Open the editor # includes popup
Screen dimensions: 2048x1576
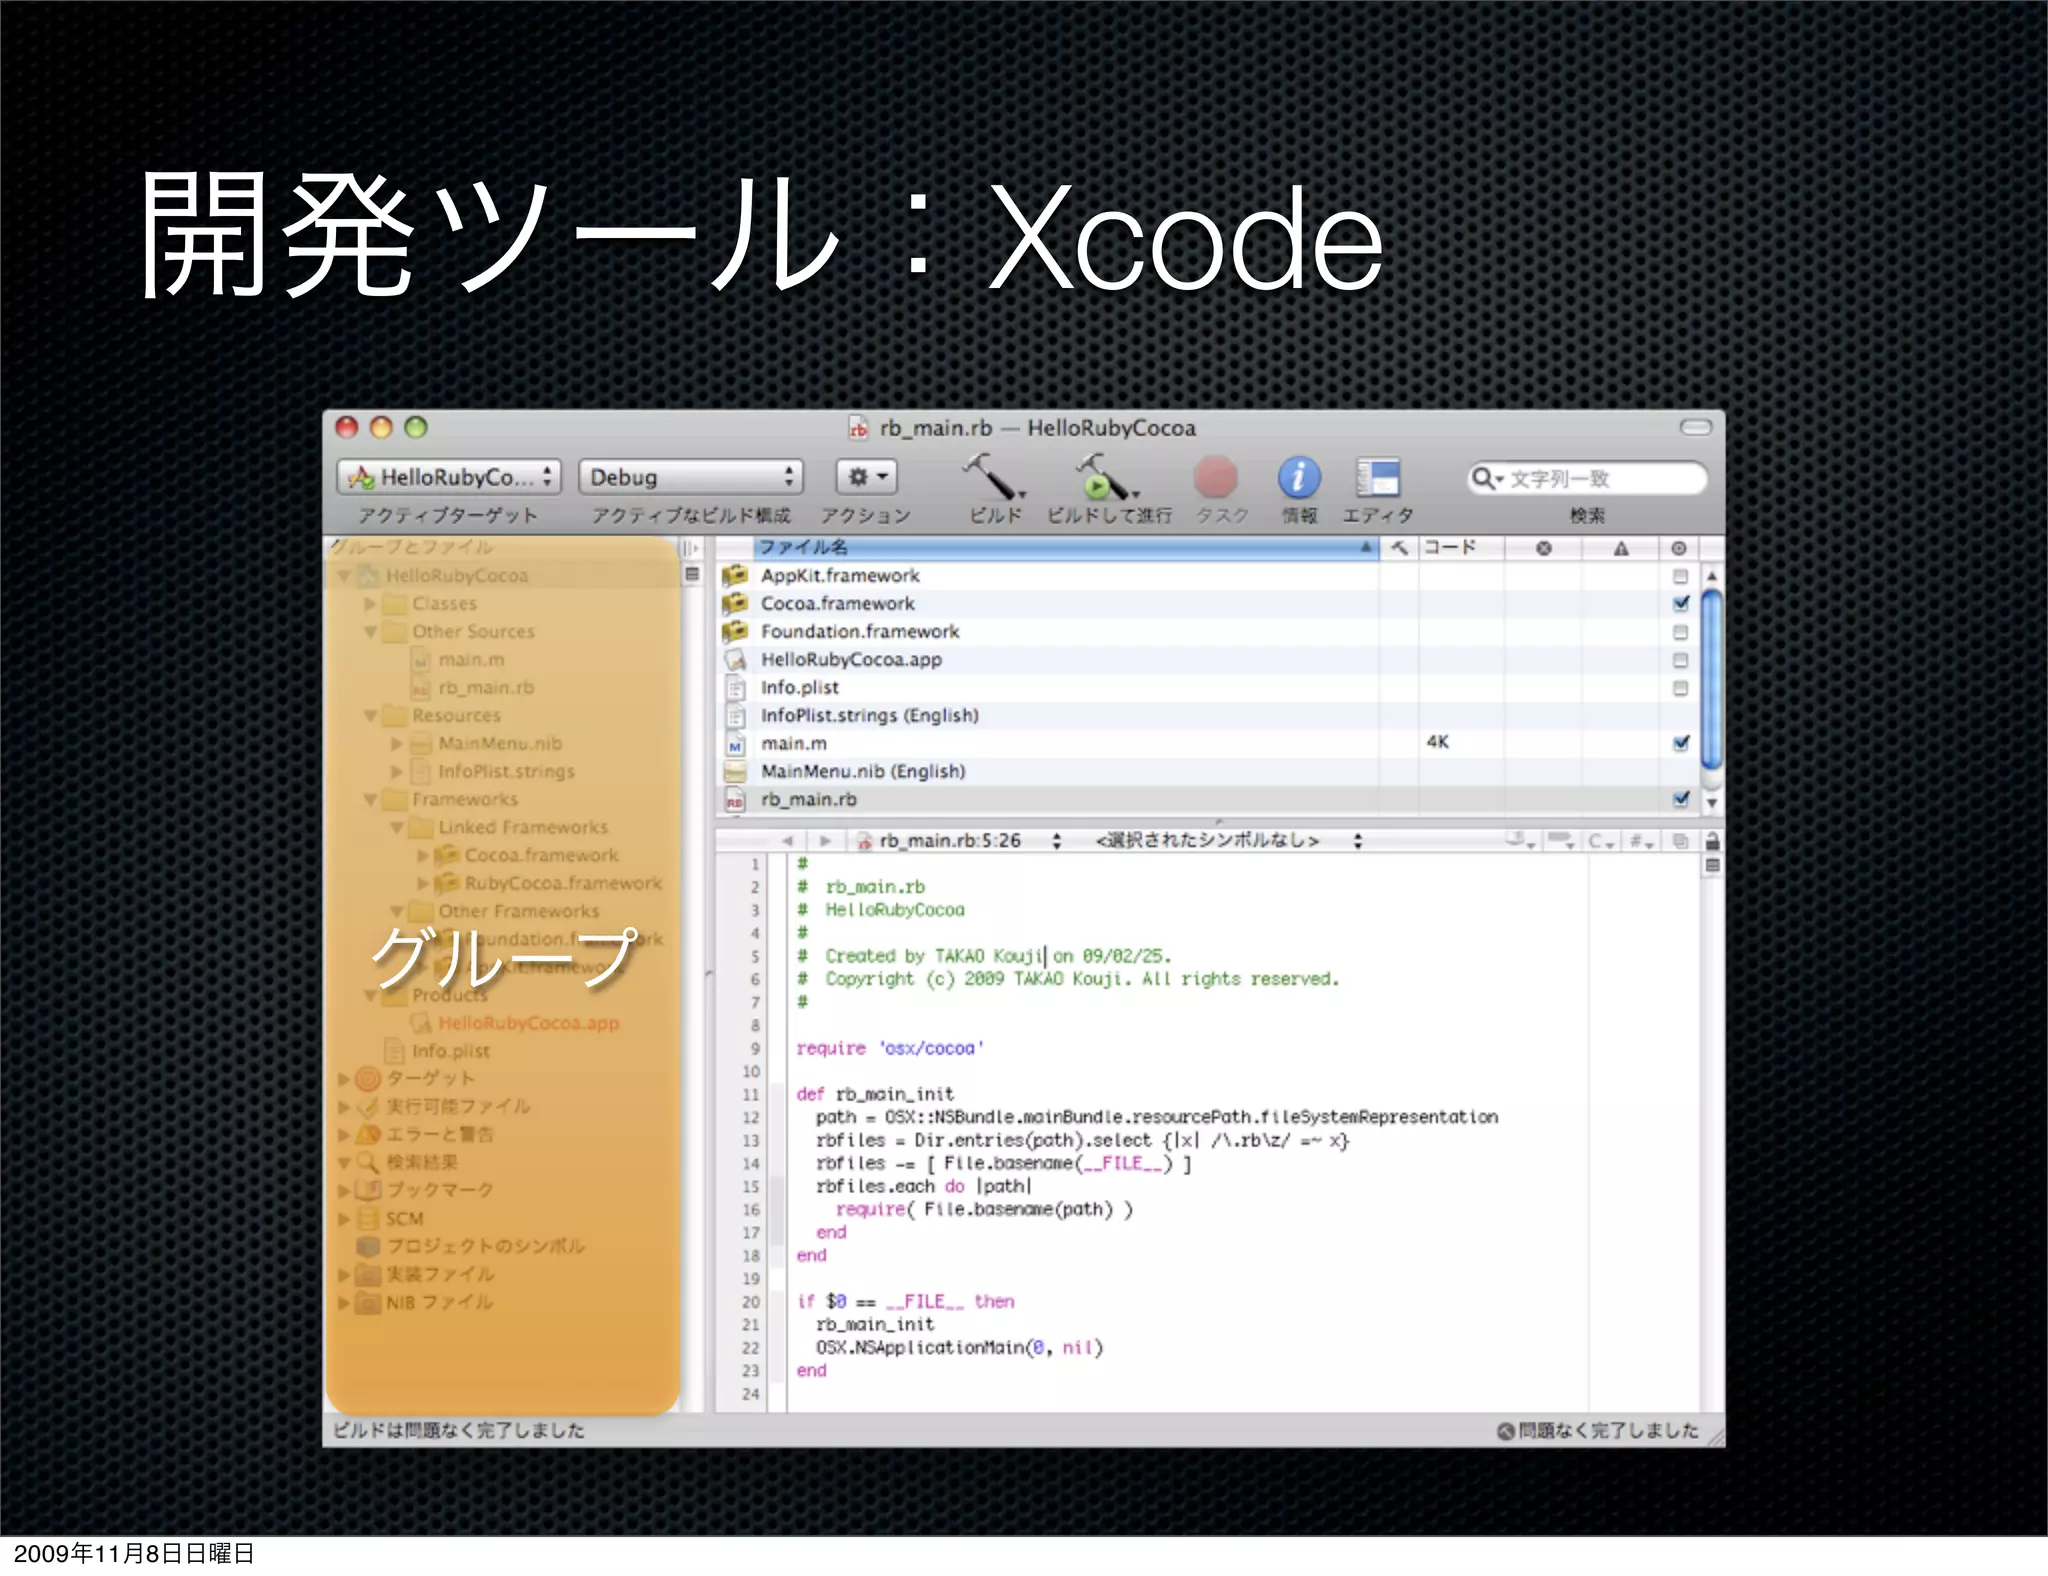pos(1641,841)
